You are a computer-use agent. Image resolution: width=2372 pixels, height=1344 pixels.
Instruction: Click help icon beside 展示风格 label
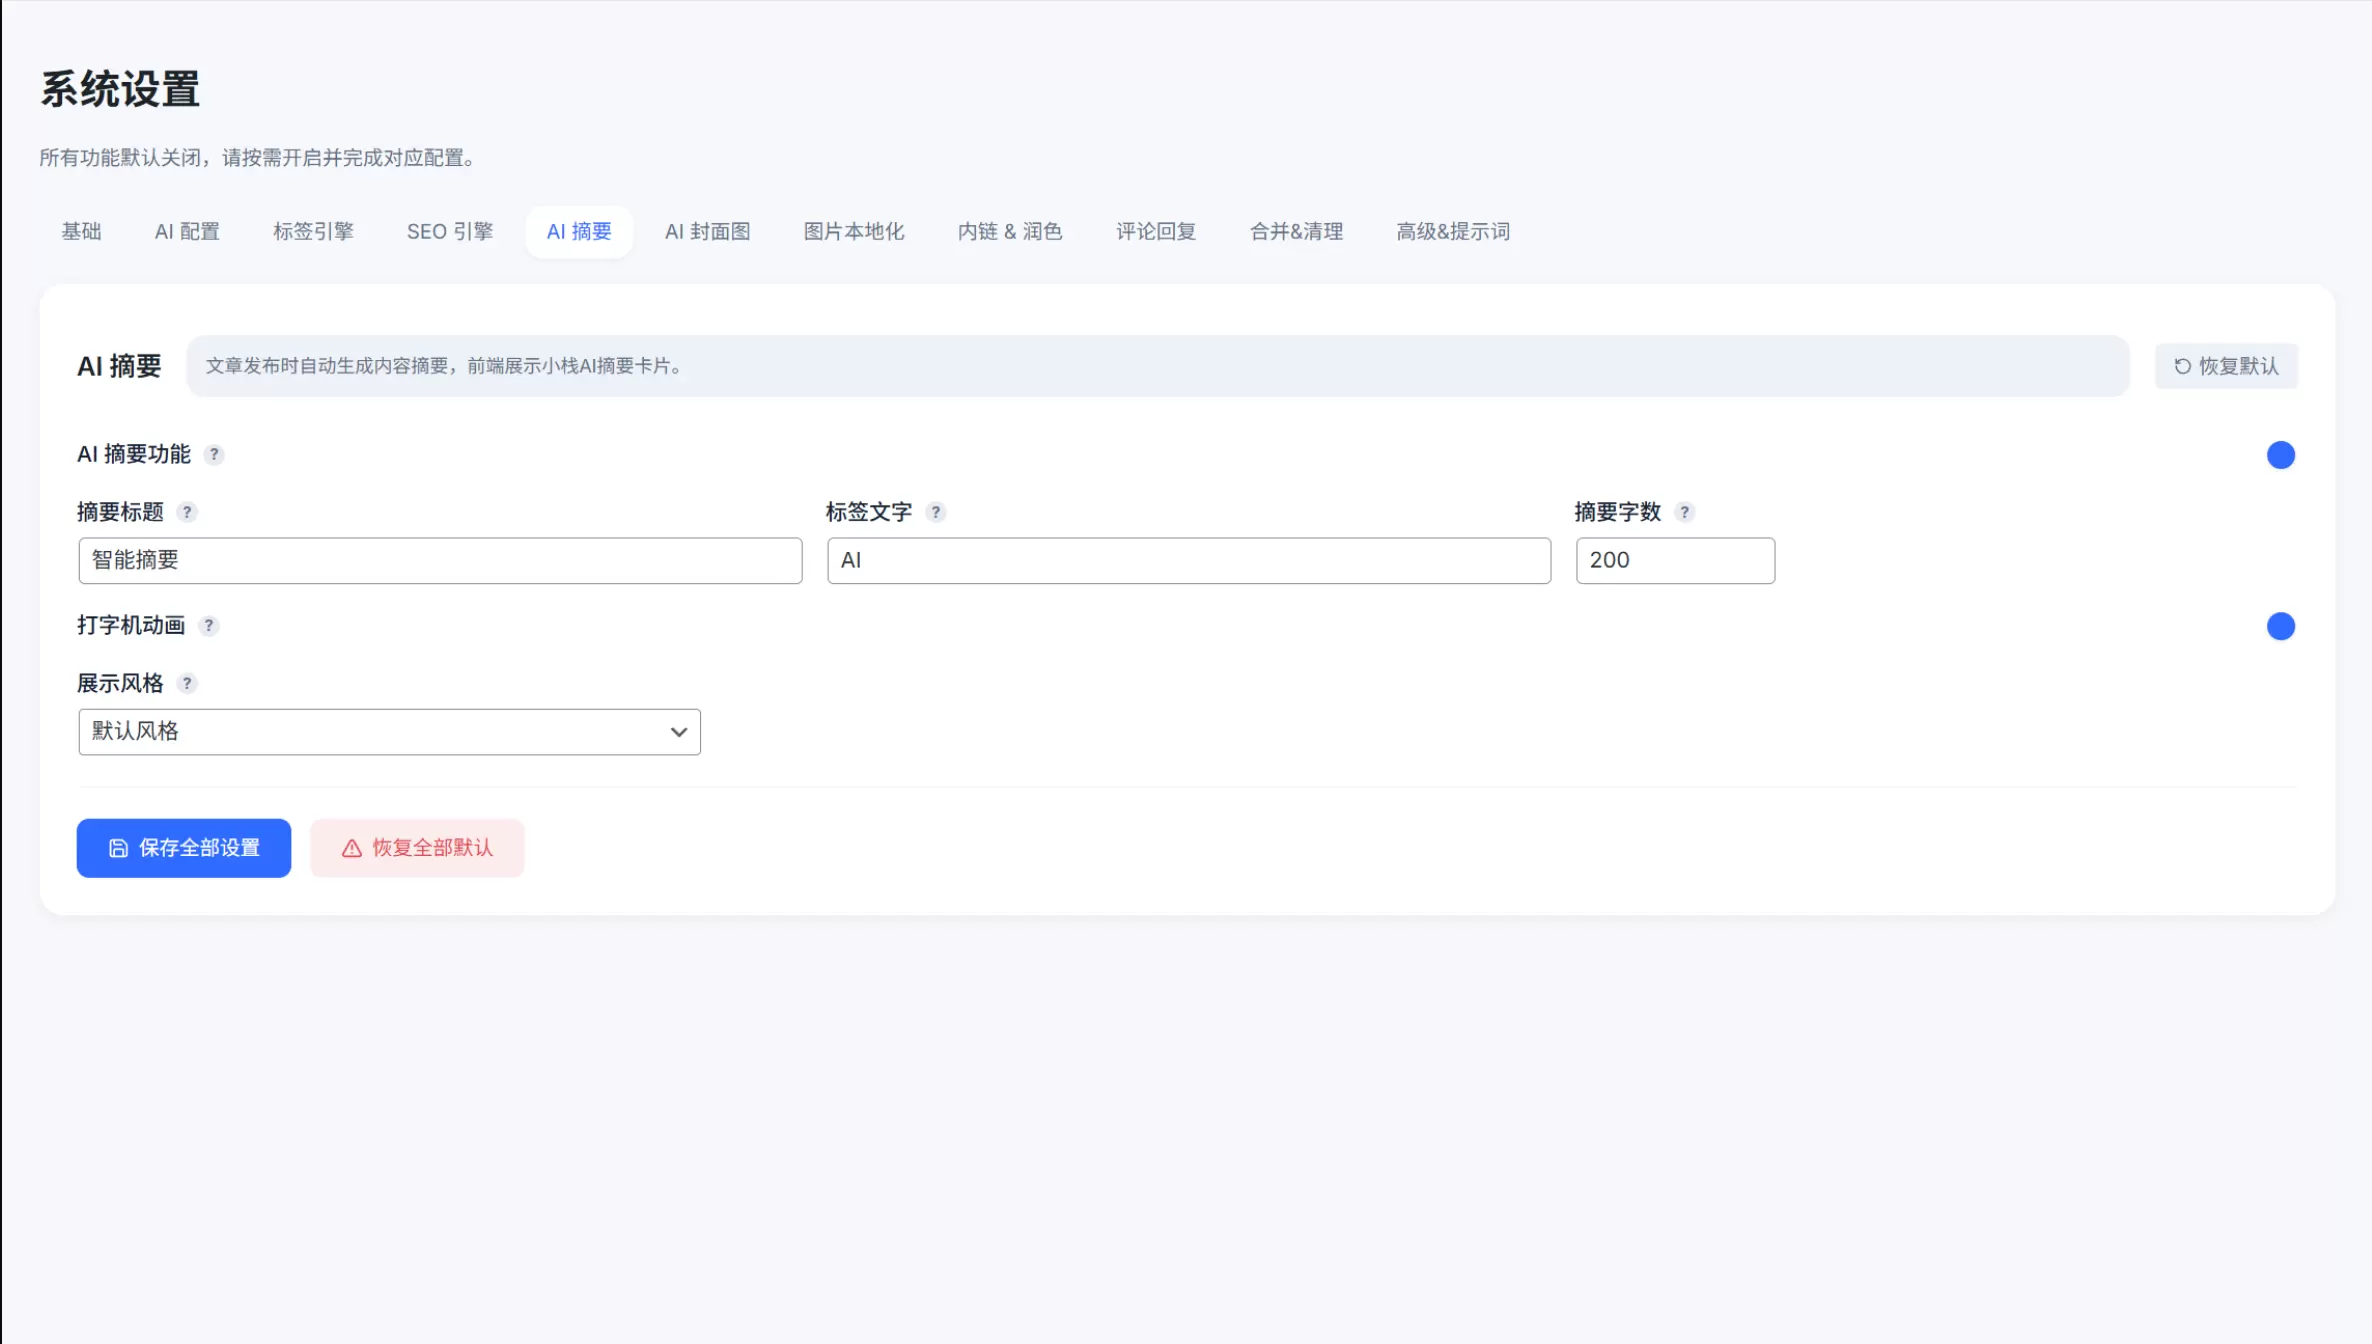[x=187, y=683]
